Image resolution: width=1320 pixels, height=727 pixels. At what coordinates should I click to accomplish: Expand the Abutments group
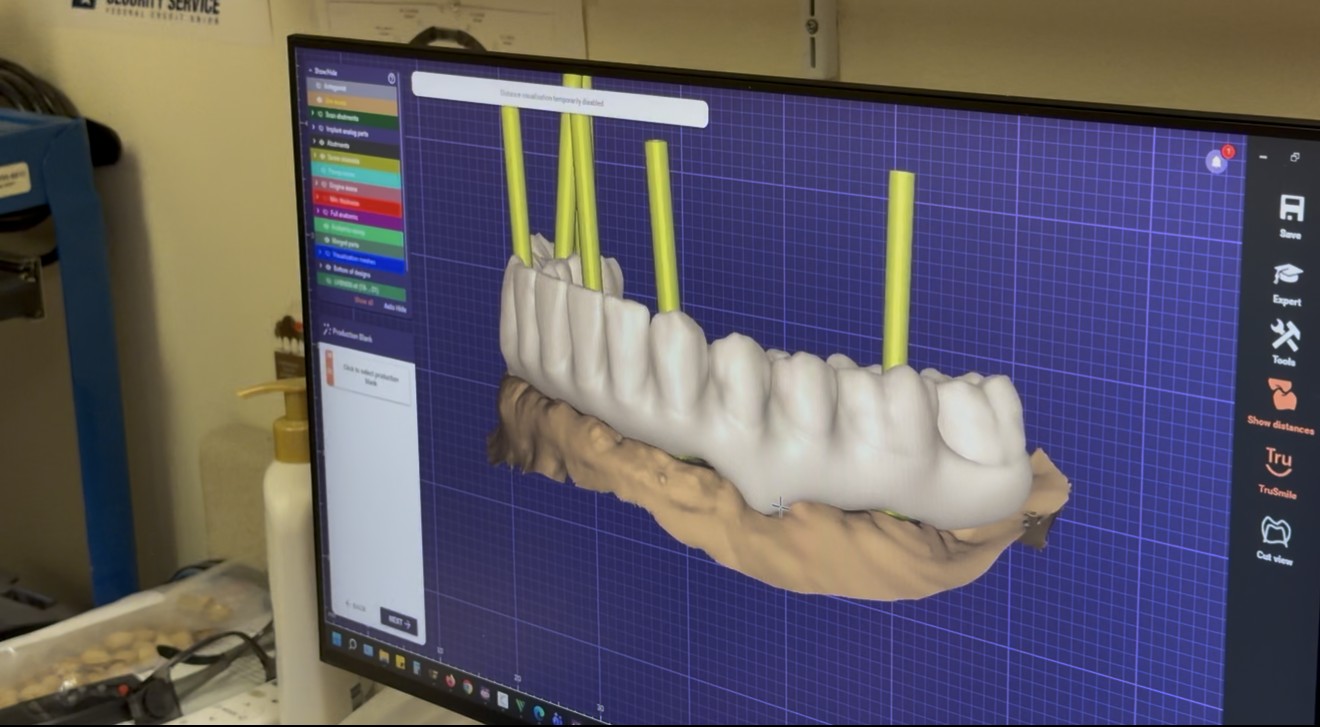pos(315,142)
